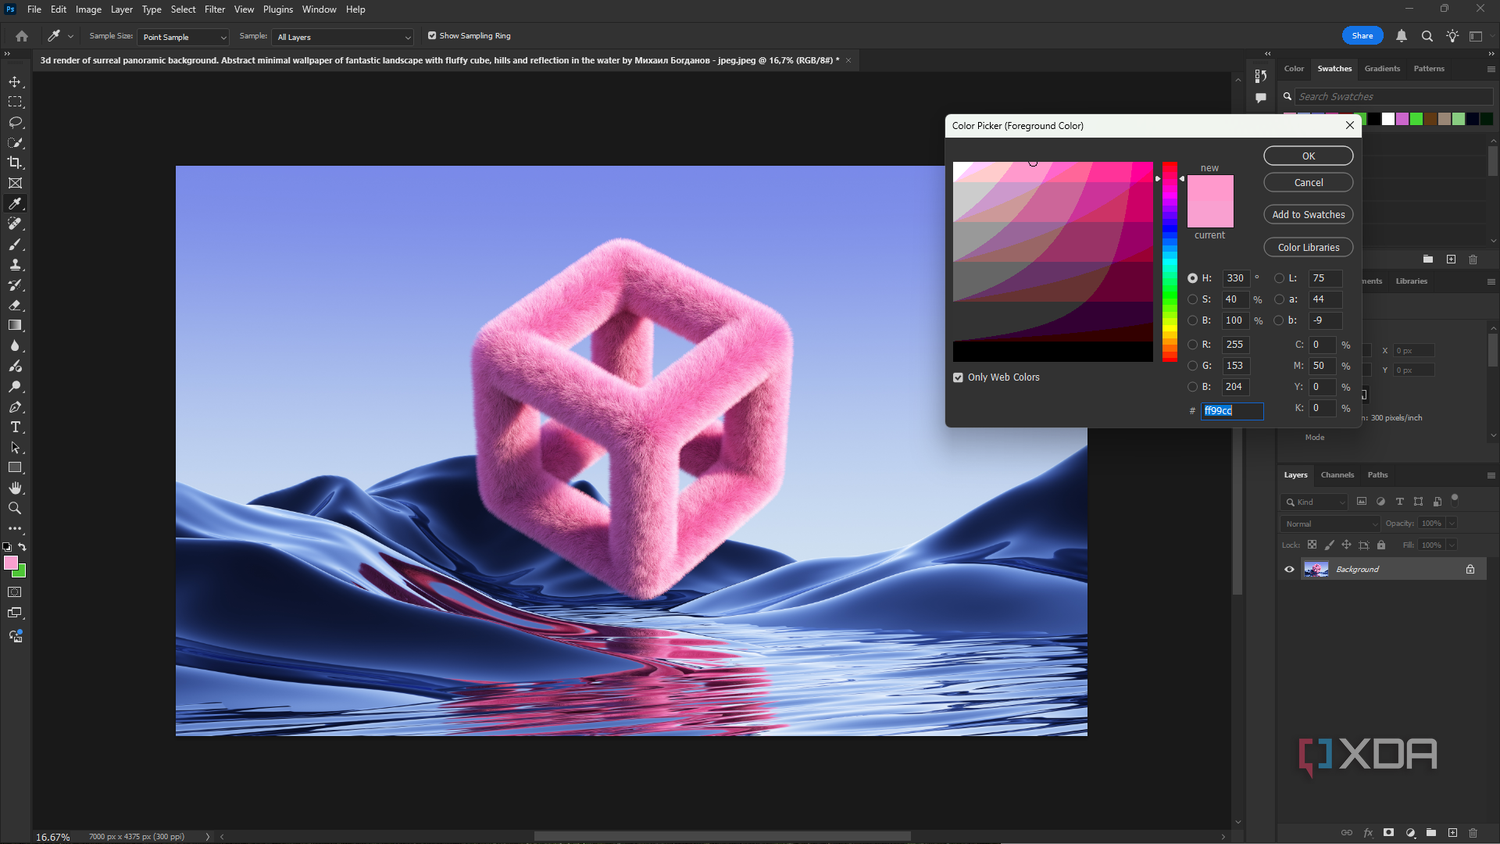The height and width of the screenshot is (844, 1500).
Task: Select the Pen tool
Action: point(15,407)
